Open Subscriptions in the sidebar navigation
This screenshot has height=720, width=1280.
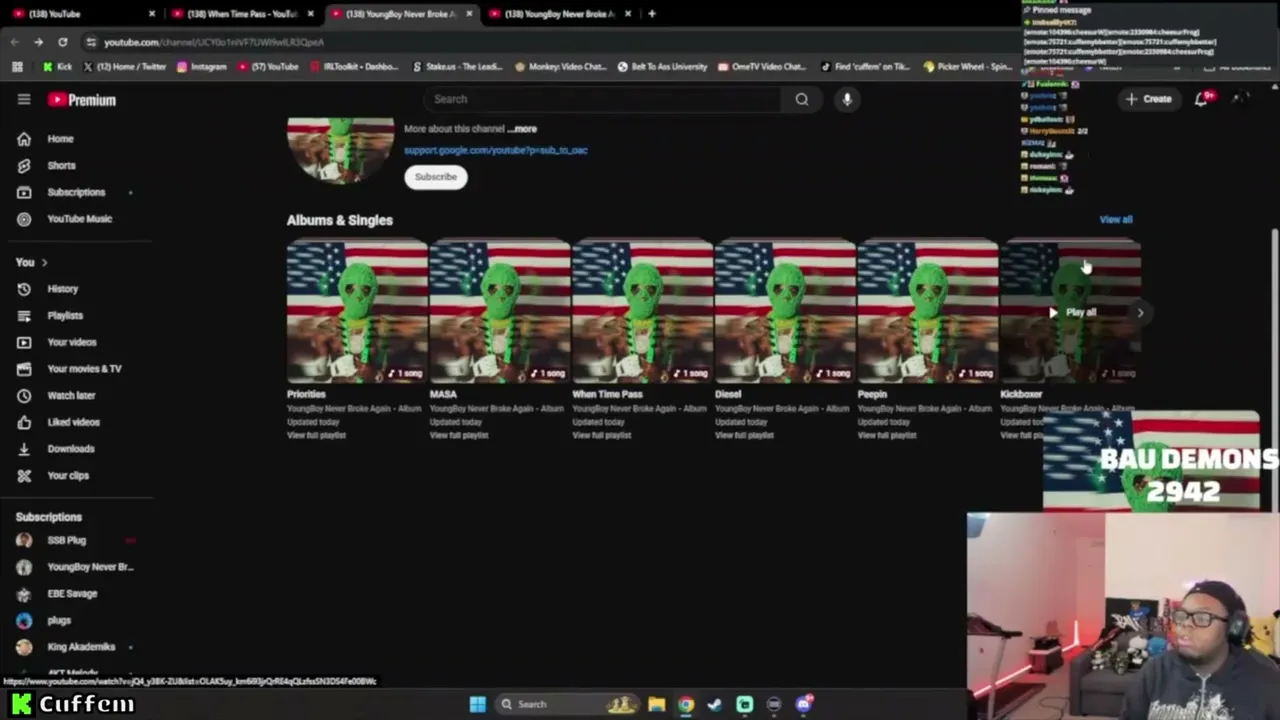point(76,192)
